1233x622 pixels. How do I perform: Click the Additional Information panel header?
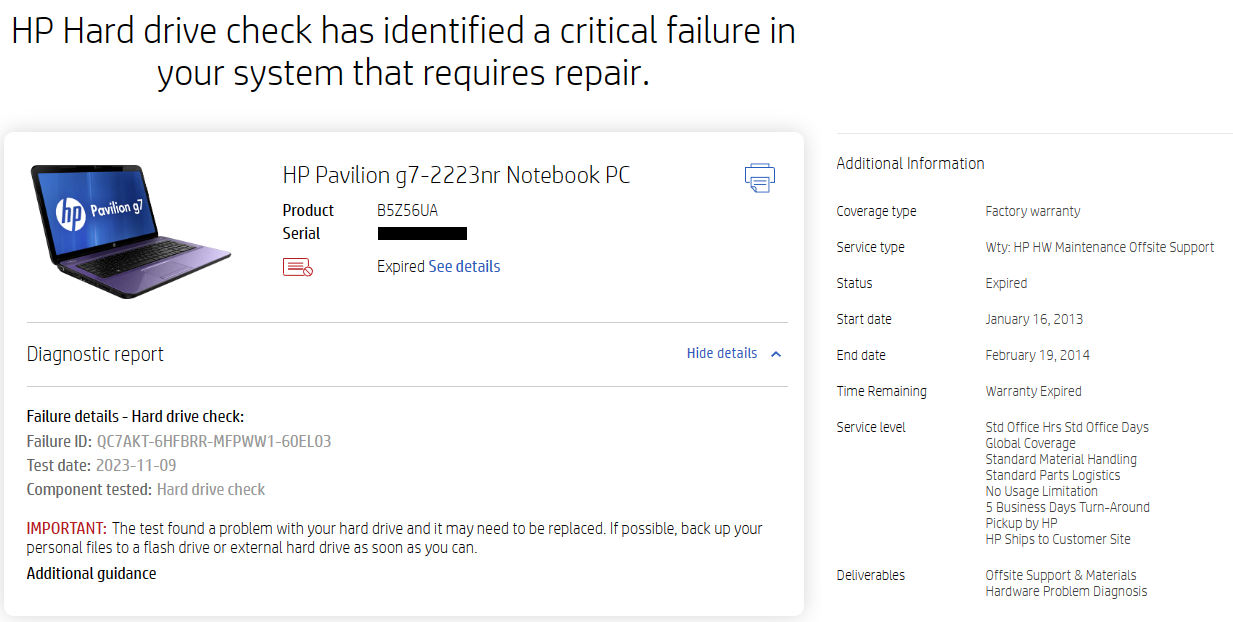910,163
